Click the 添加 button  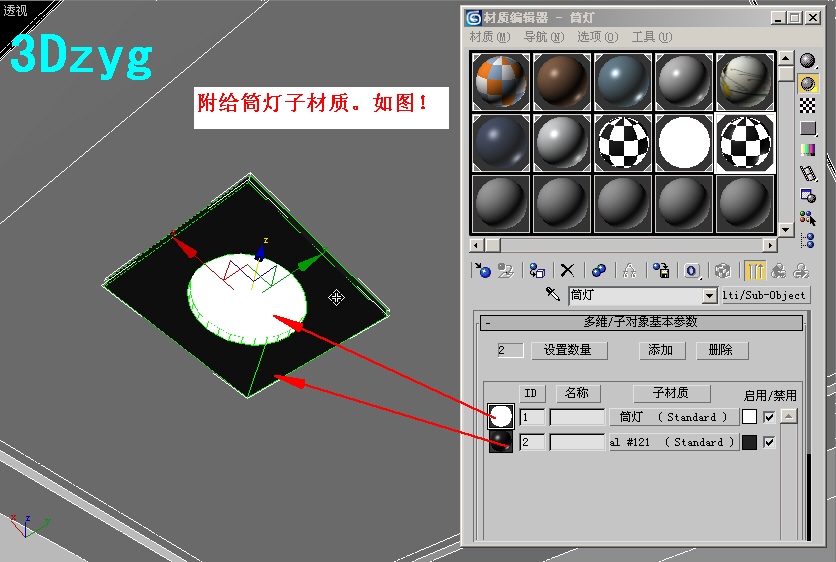[x=661, y=350]
